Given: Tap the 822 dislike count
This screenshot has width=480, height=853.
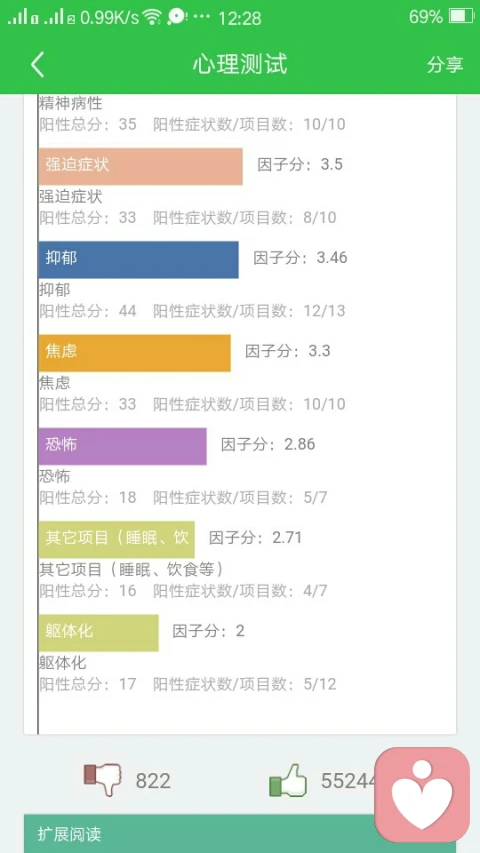Looking at the screenshot, I should coord(153,781).
